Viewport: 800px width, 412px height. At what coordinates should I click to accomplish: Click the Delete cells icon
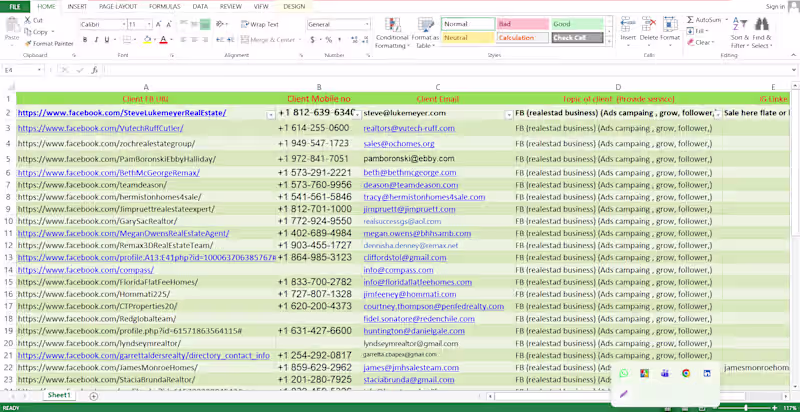click(648, 24)
